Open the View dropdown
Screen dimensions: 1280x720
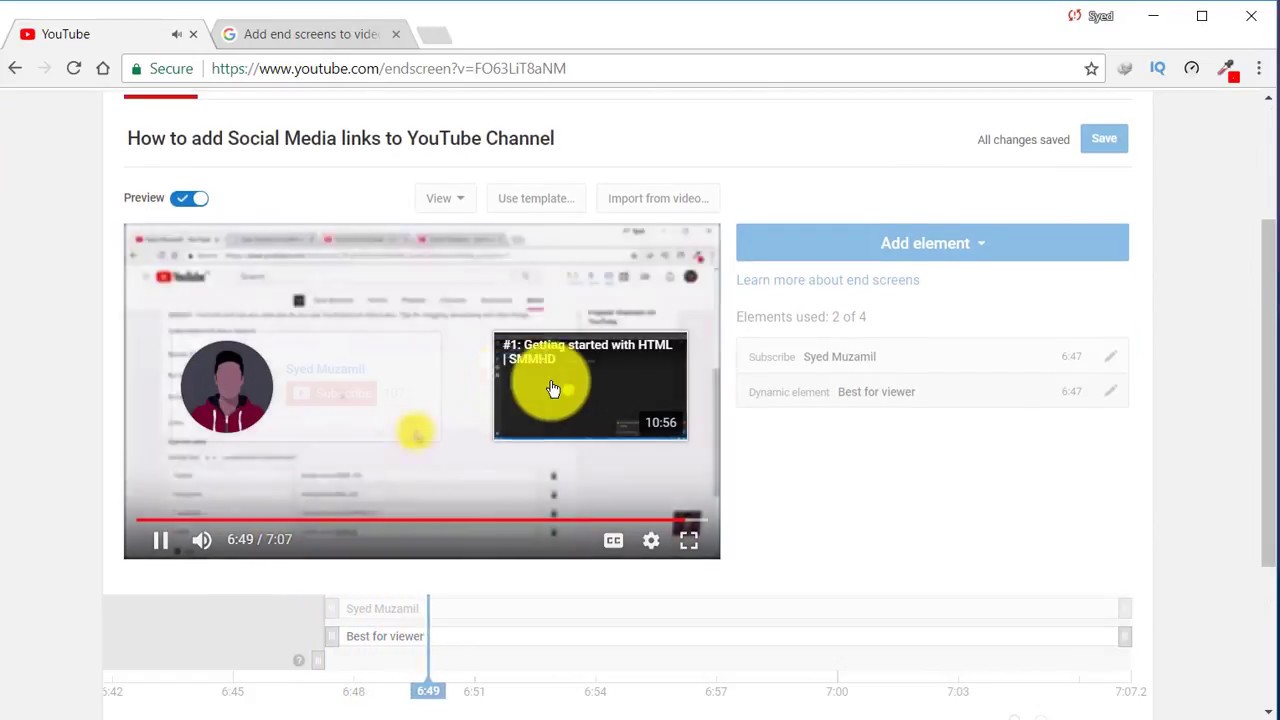[445, 198]
